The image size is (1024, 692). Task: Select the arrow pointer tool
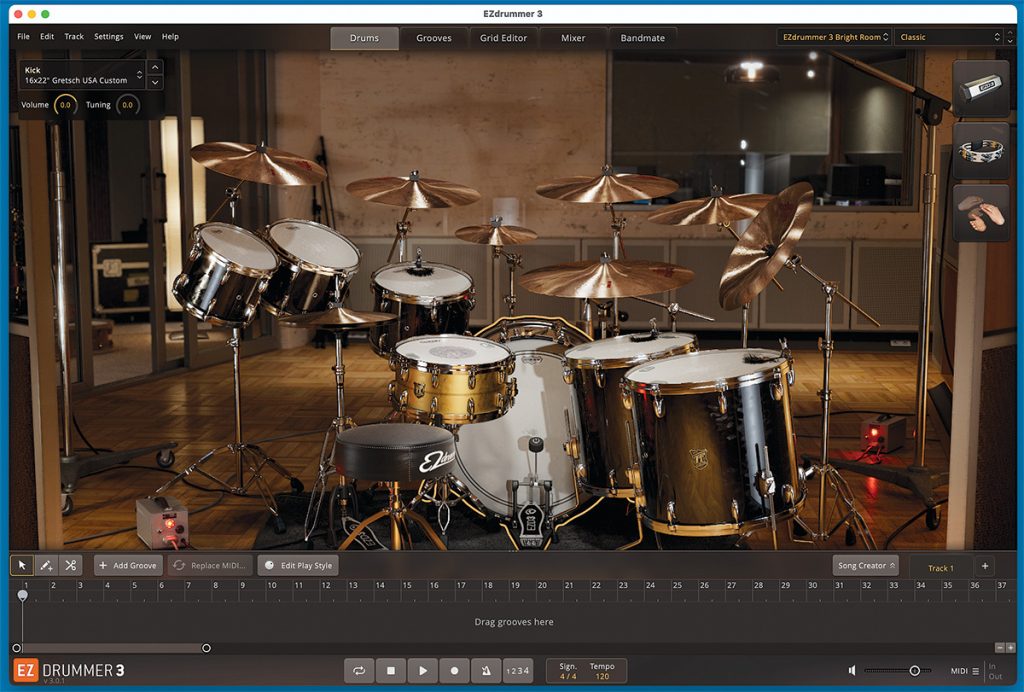(22, 565)
